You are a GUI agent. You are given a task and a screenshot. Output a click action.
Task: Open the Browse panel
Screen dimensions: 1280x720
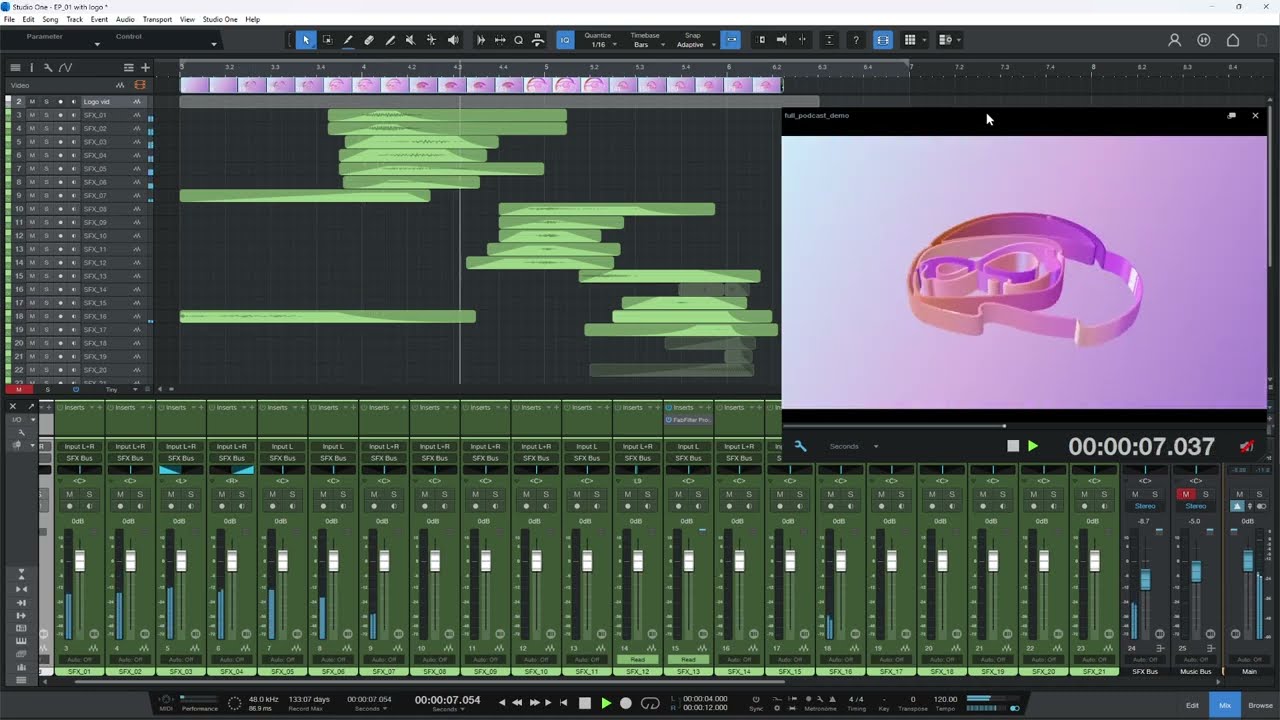tap(1260, 705)
